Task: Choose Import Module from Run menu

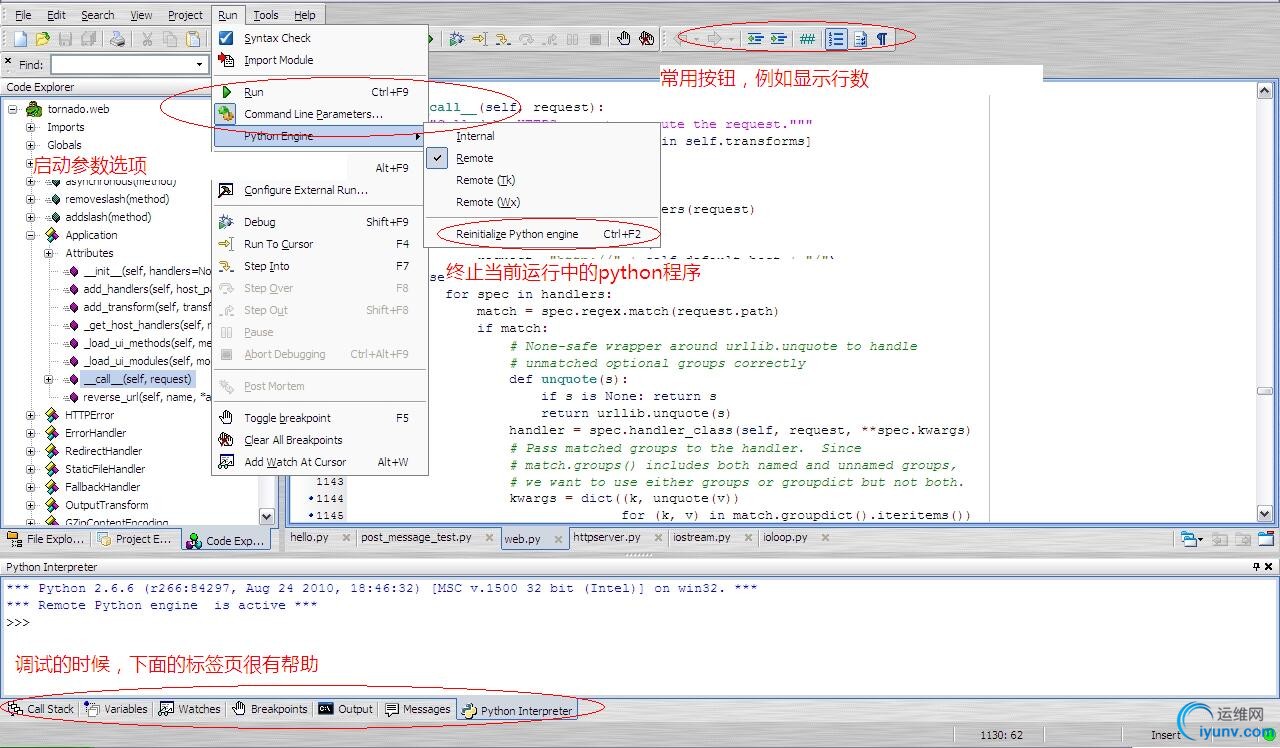Action: point(320,60)
